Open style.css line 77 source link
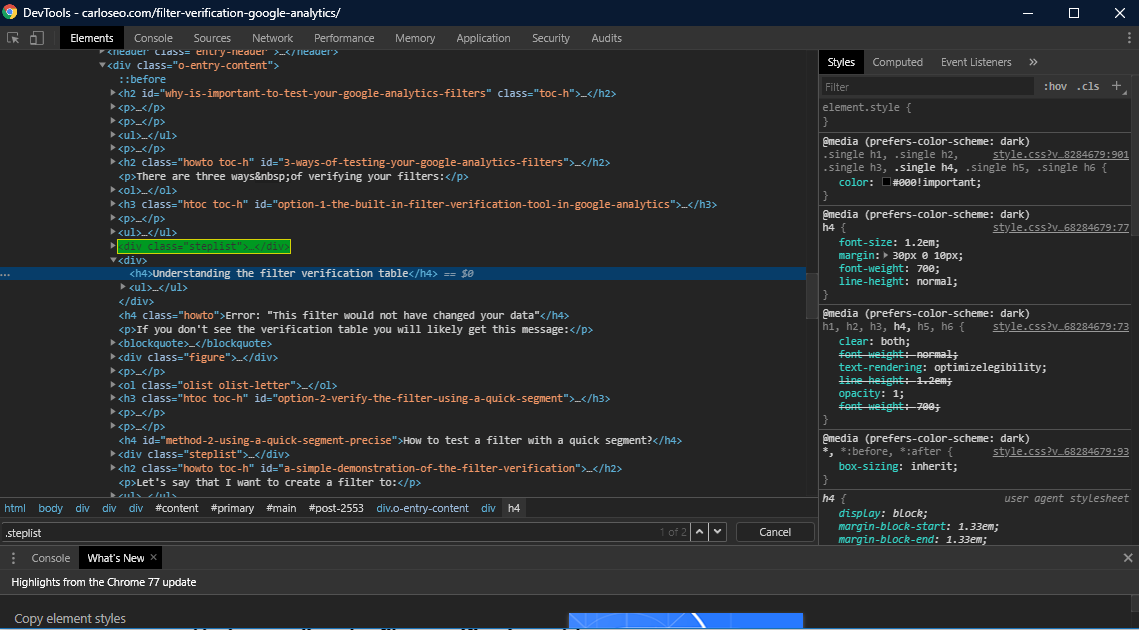This screenshot has width=1139, height=630. click(1061, 227)
